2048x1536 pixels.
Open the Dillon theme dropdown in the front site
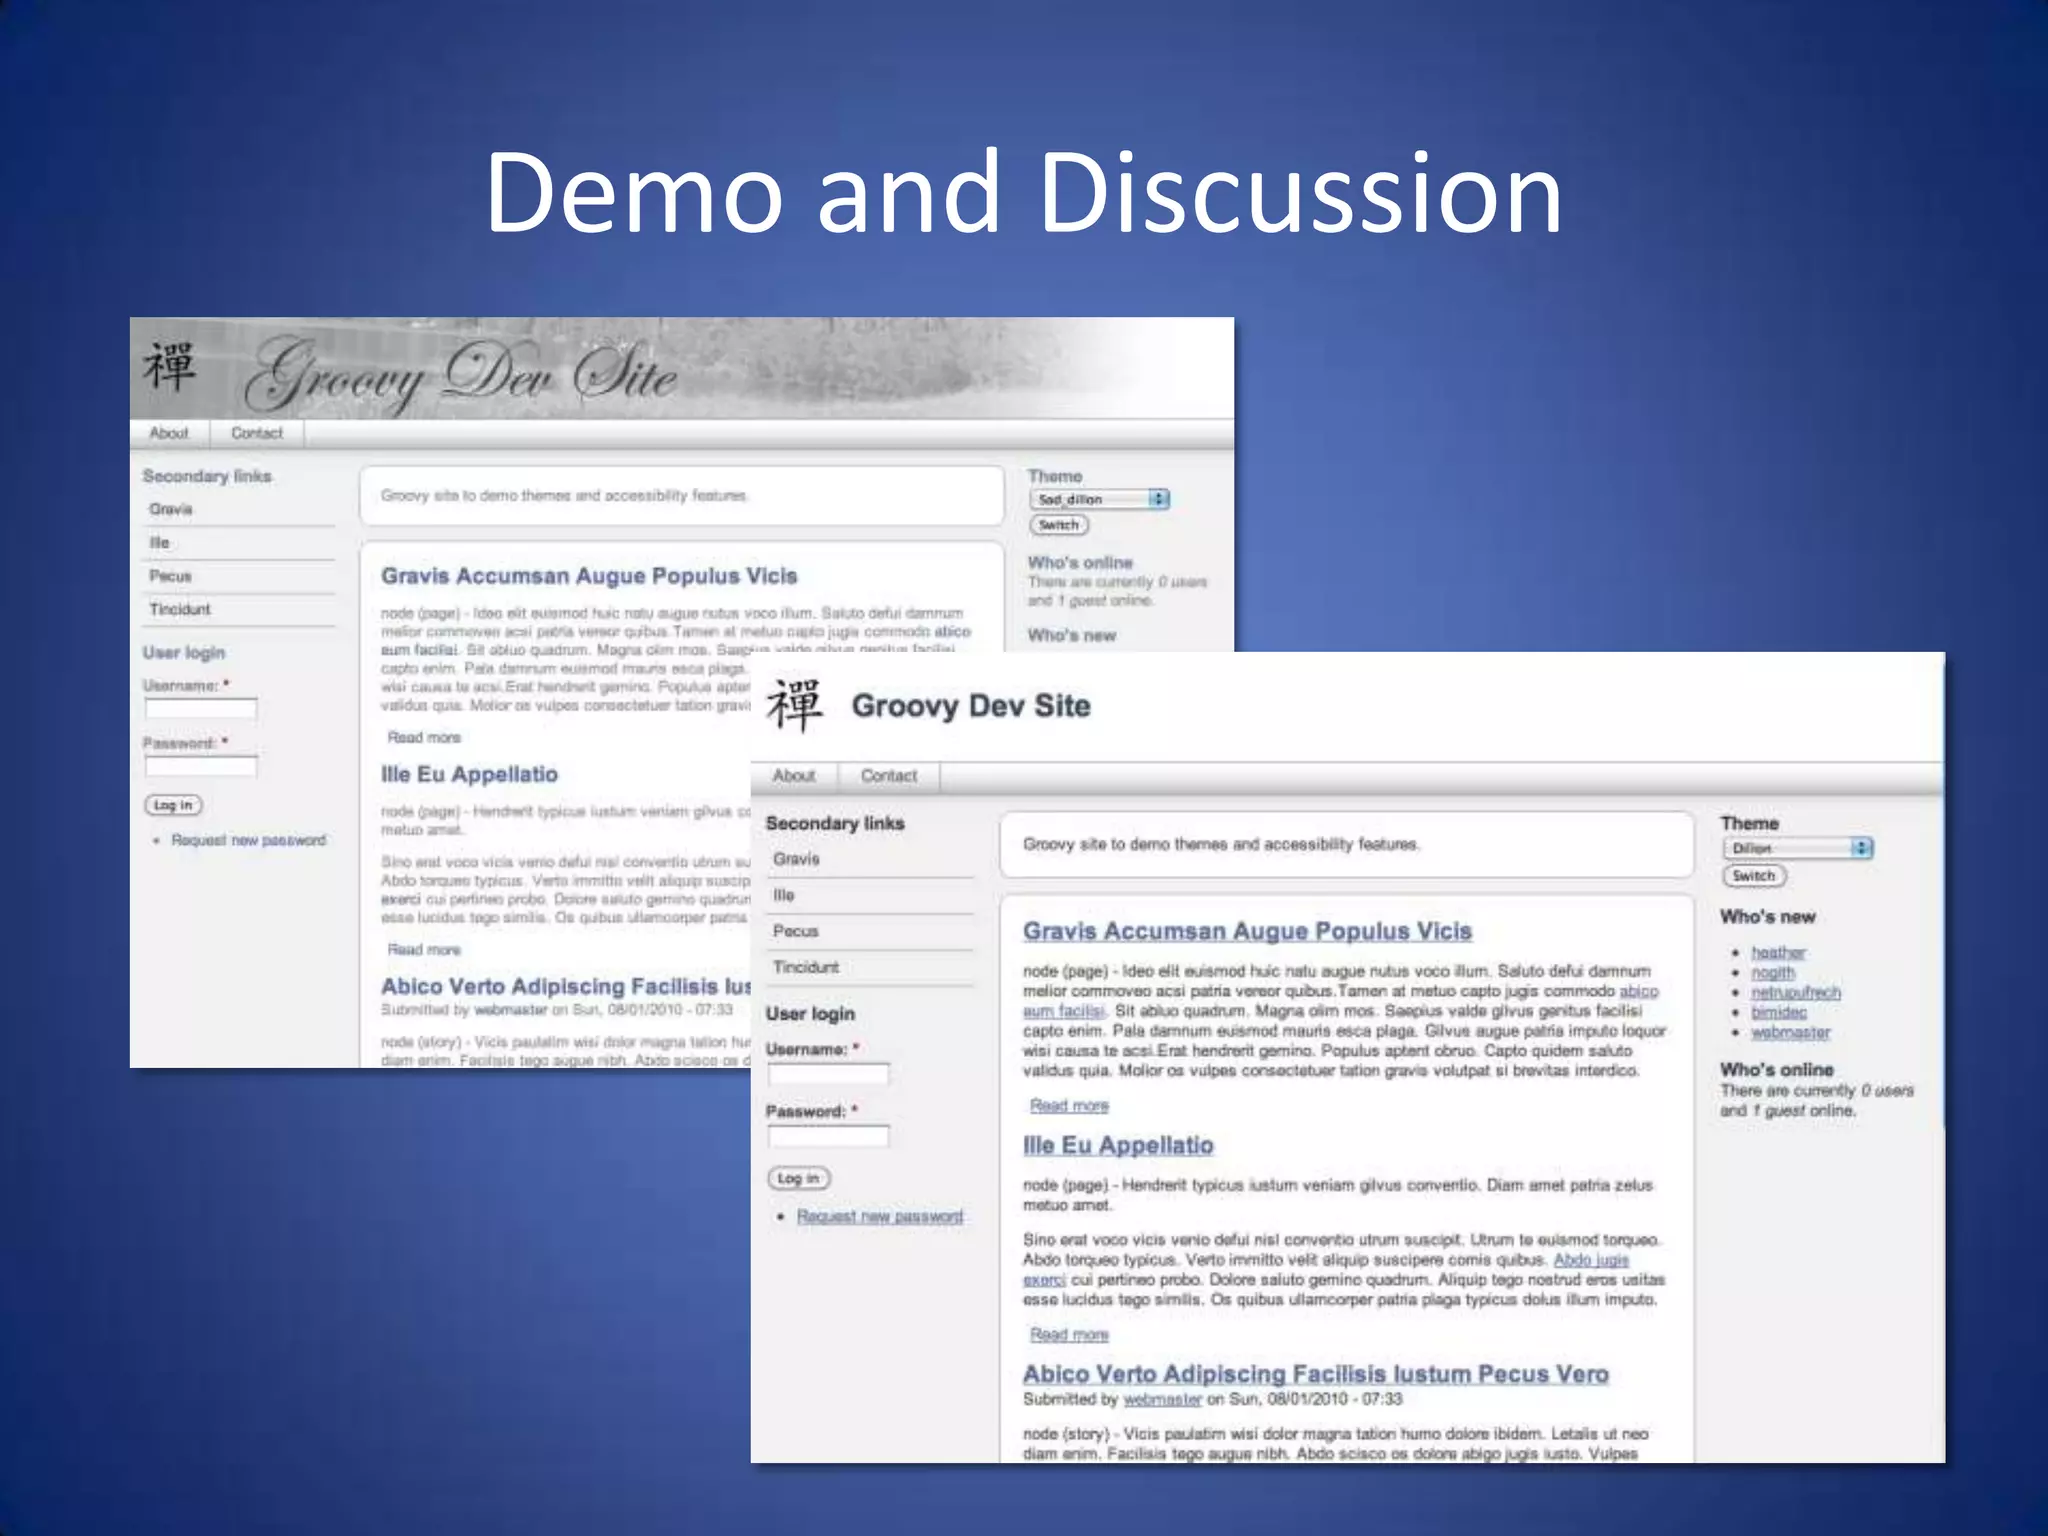click(x=1798, y=848)
